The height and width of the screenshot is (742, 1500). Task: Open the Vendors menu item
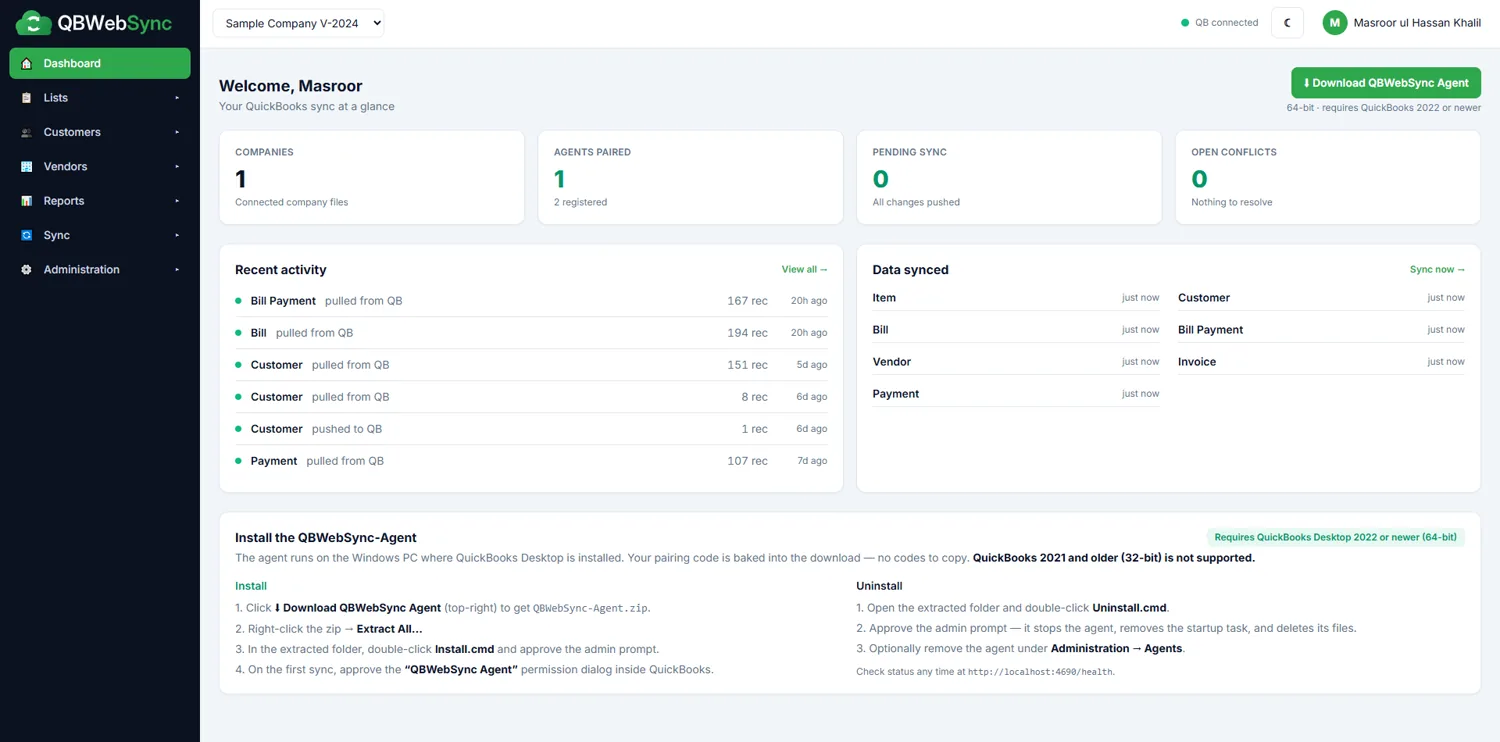(100, 167)
